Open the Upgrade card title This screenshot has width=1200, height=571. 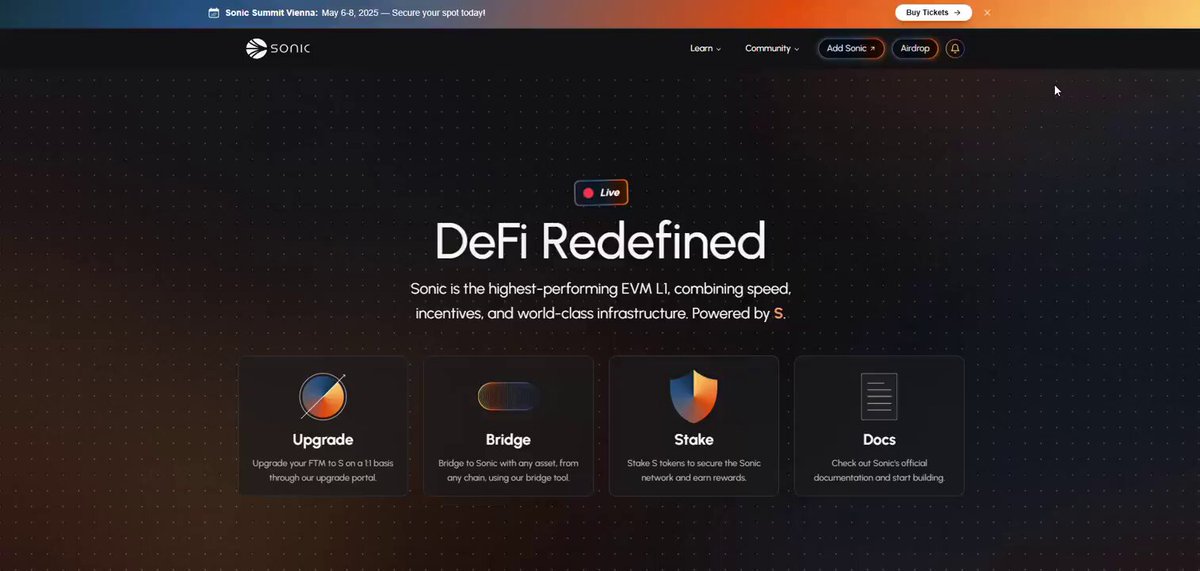(323, 440)
